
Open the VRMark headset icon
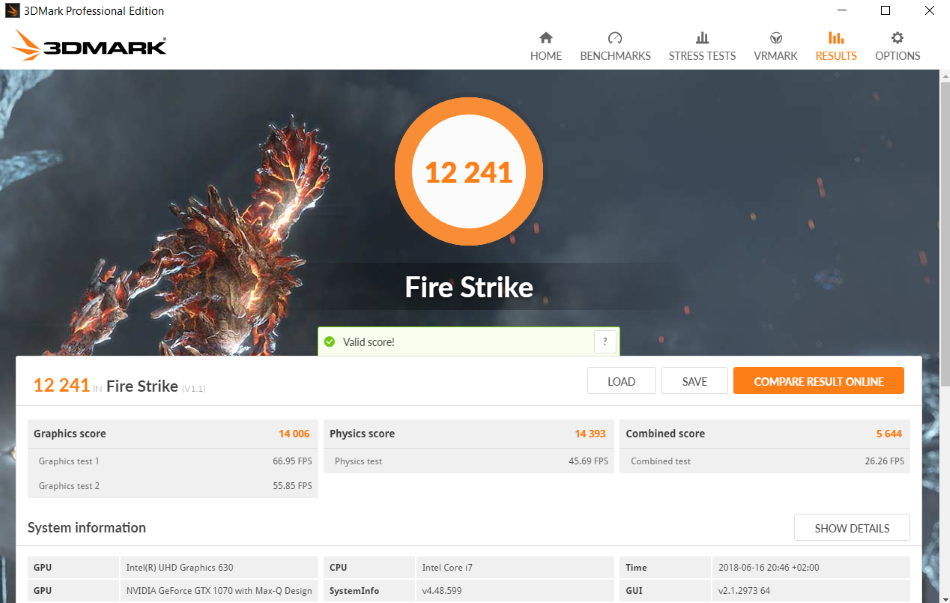776,38
